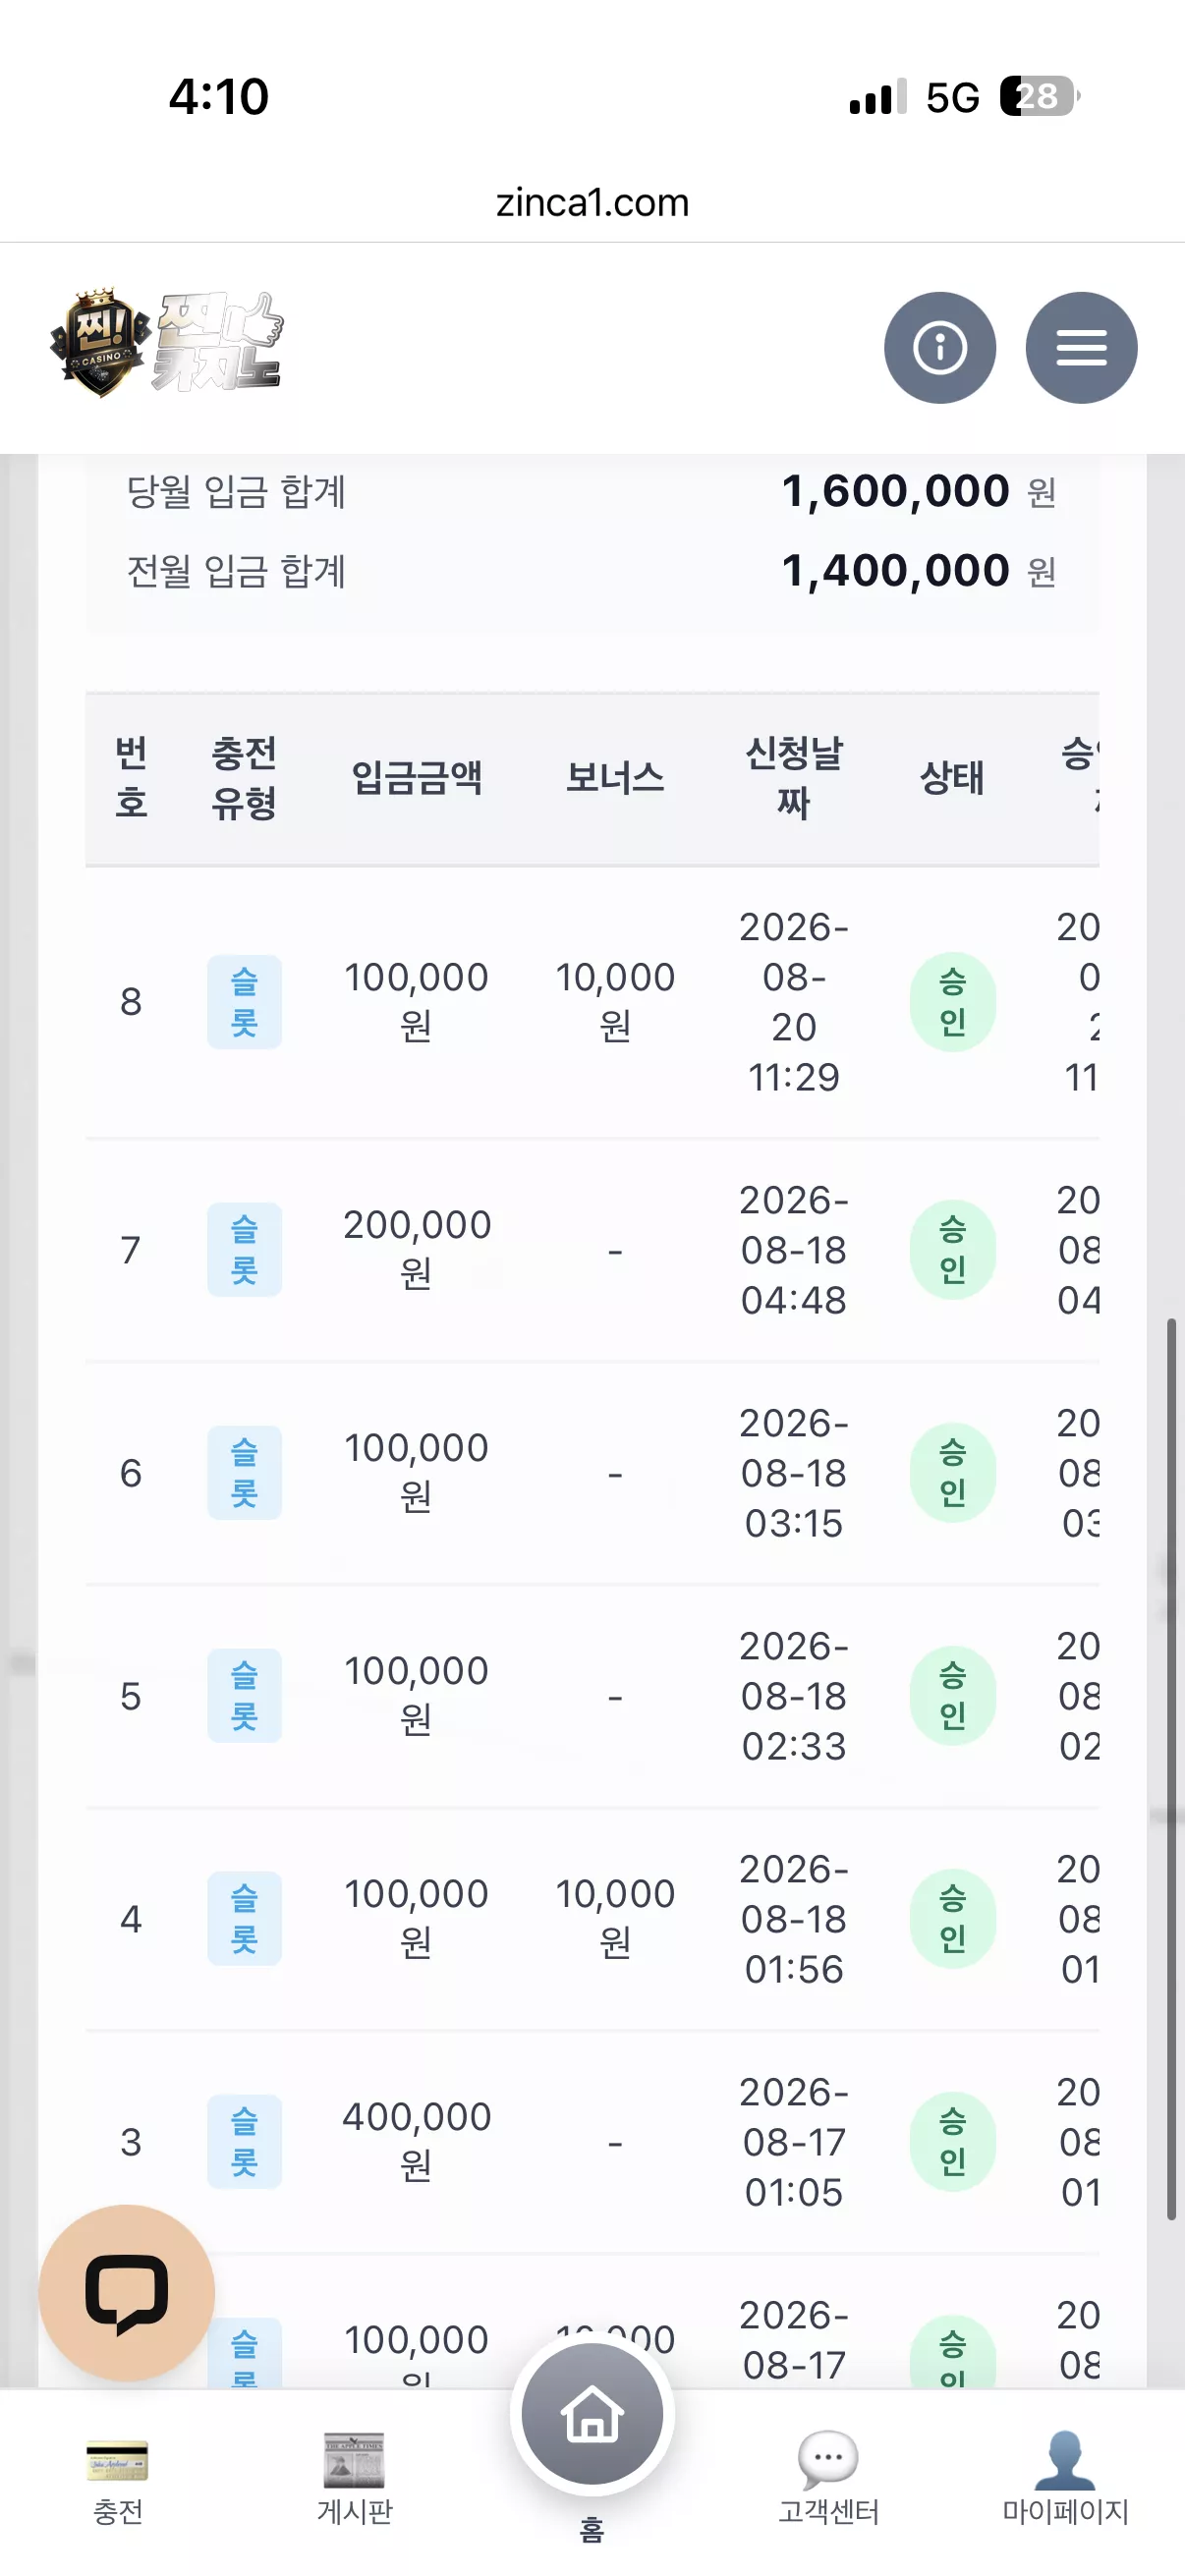Click the 승인 status badge in row 7
Image resolution: width=1185 pixels, height=2576 pixels.
coord(953,1250)
